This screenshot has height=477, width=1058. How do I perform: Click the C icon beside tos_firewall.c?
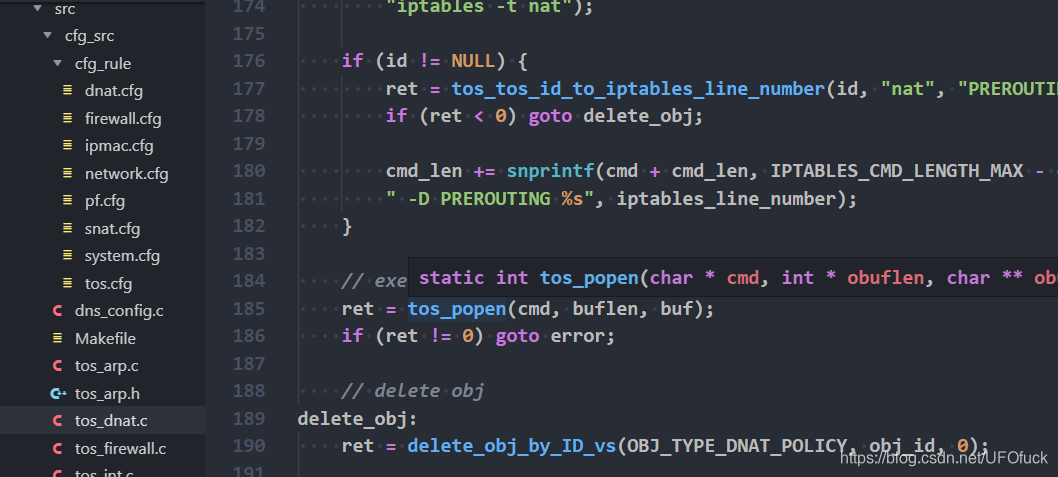click(x=57, y=449)
